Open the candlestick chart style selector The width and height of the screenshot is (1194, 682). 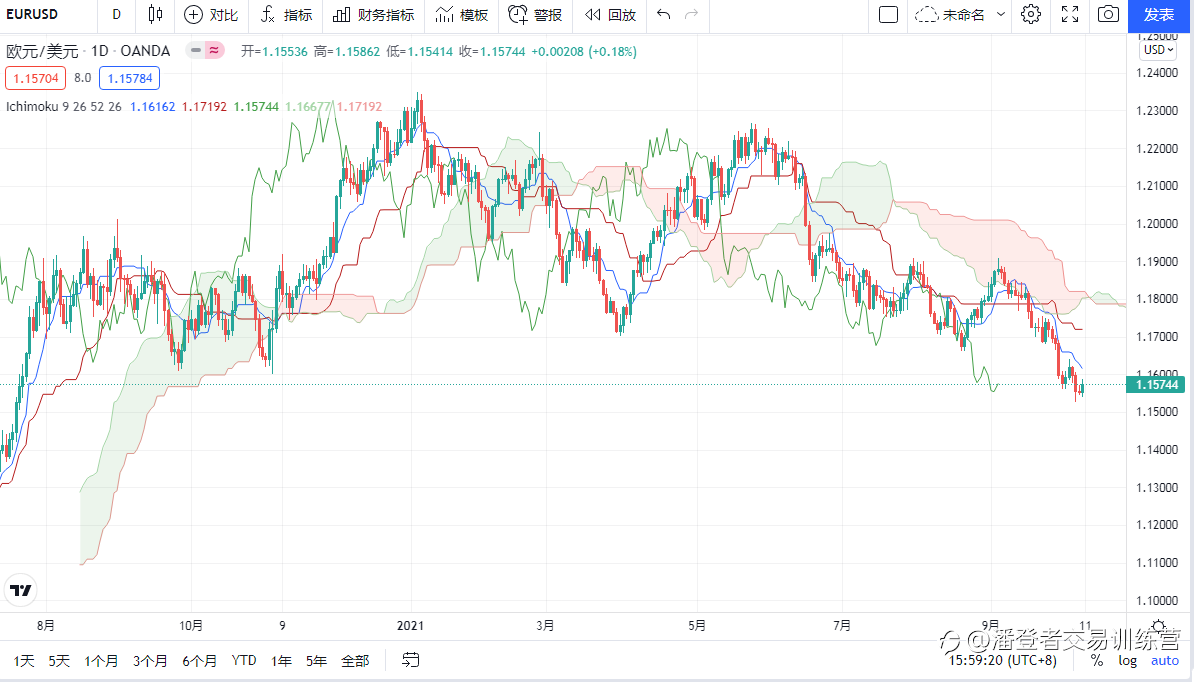click(154, 15)
